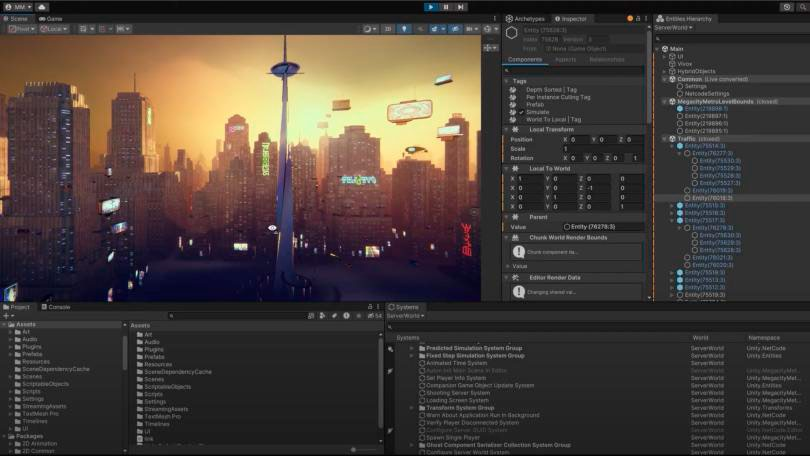Start Play mode with the Play button
Image resolution: width=810 pixels, height=456 pixels.
[x=431, y=7]
